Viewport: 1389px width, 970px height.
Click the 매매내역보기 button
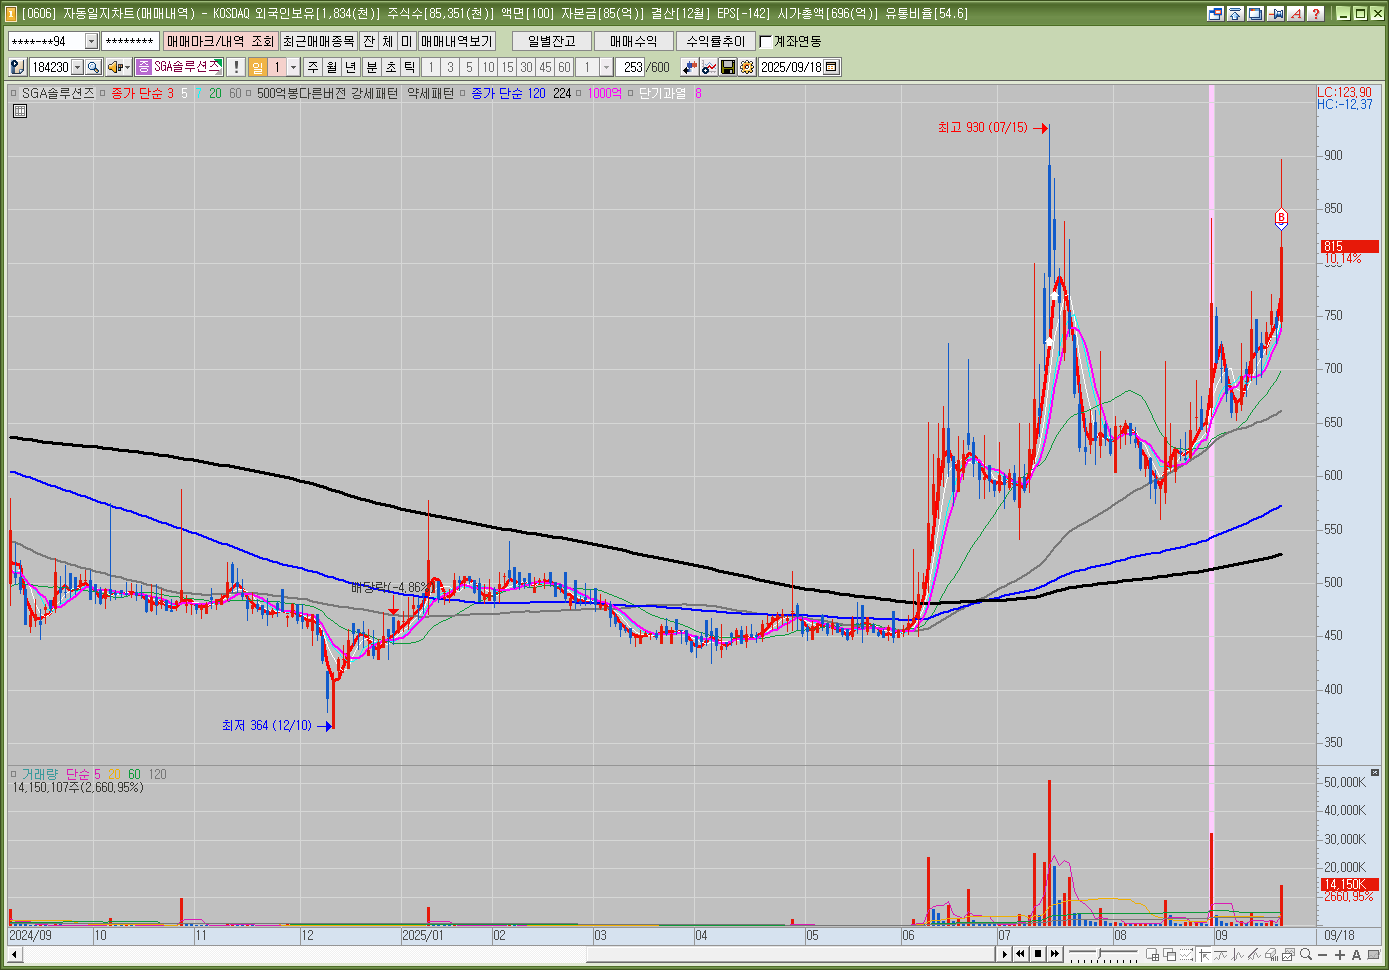(456, 41)
